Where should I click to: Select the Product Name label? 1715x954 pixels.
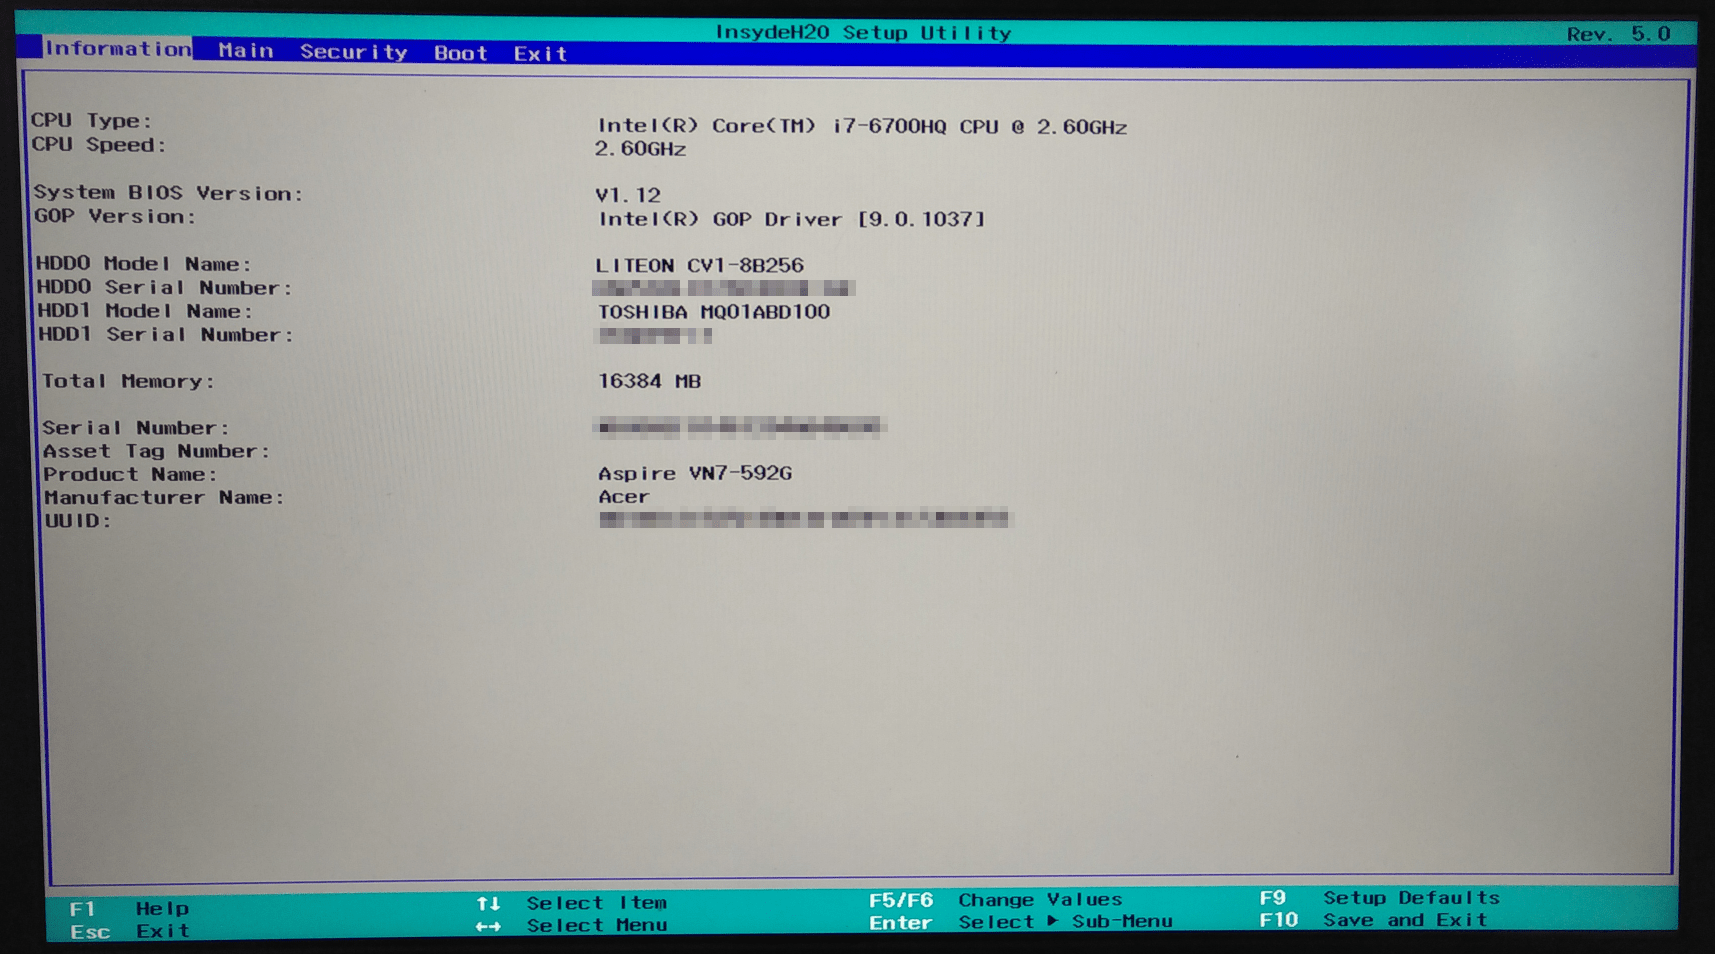[x=130, y=474]
